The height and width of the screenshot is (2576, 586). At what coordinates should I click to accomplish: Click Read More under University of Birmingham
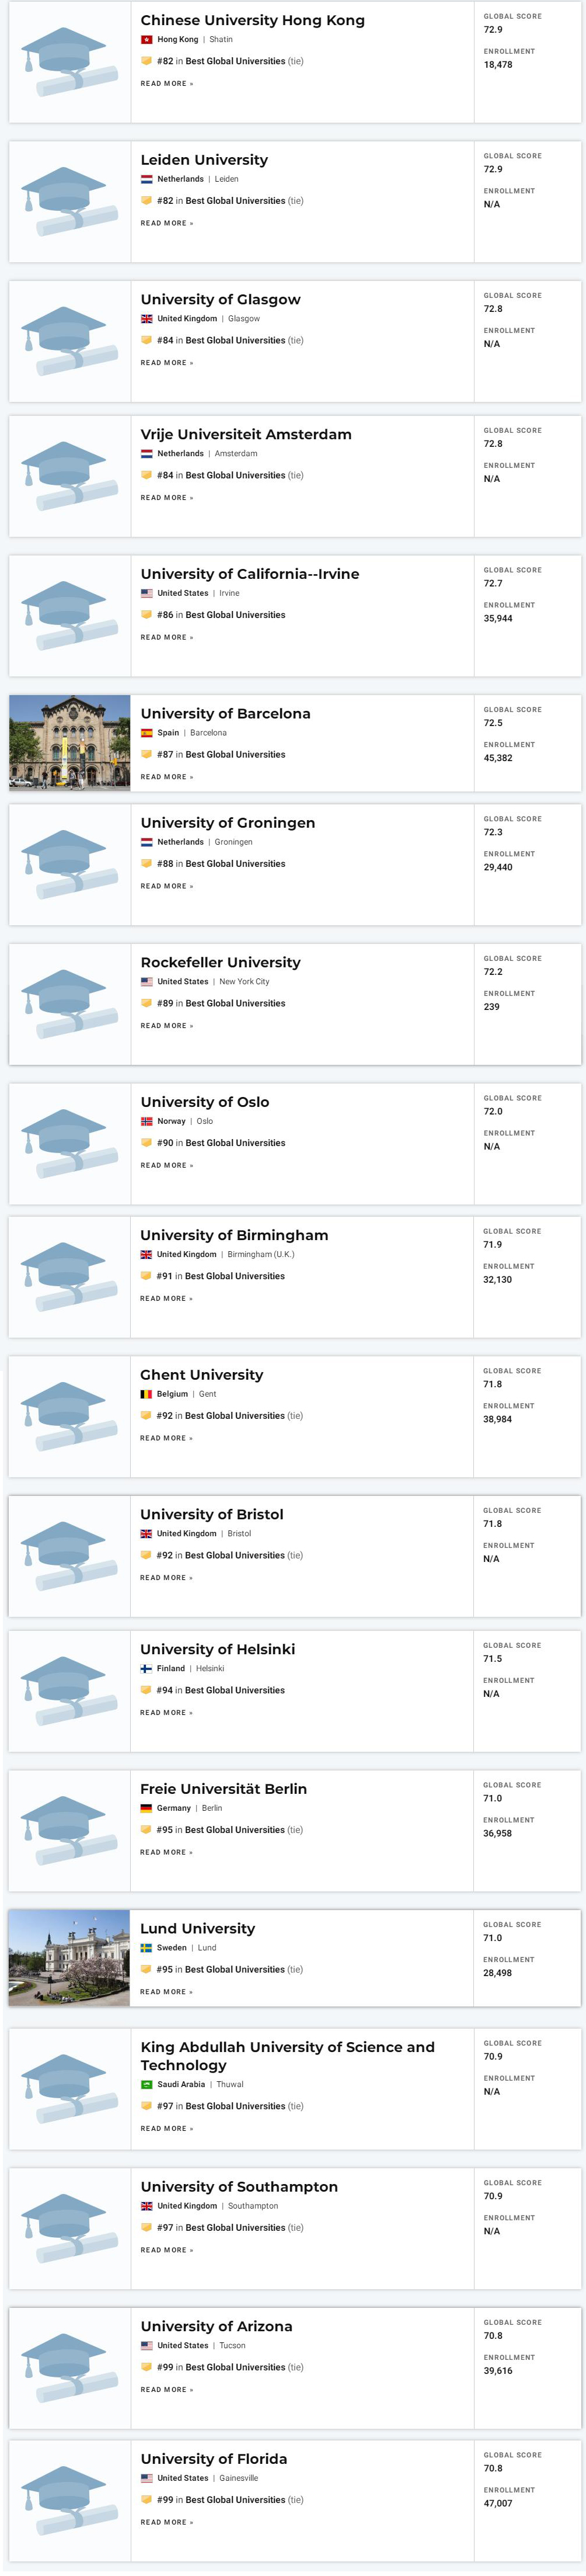[x=166, y=1298]
